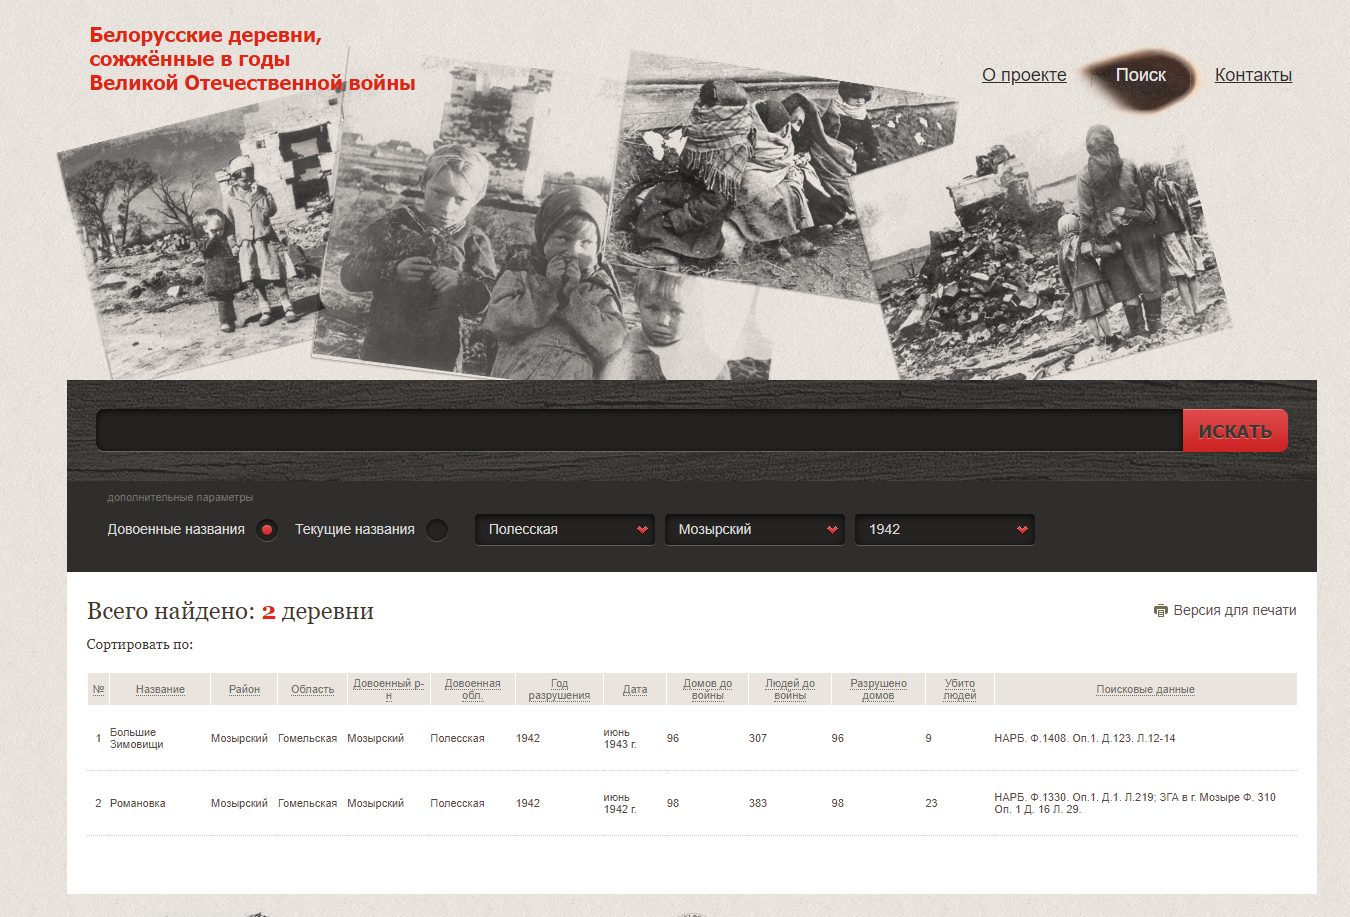Open the Полесская region dropdown

[564, 530]
